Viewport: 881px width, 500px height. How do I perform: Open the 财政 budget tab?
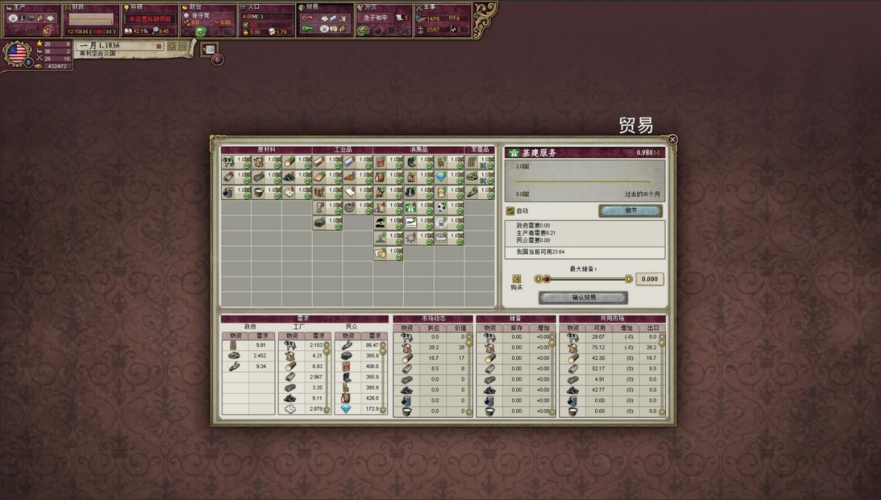(x=90, y=20)
